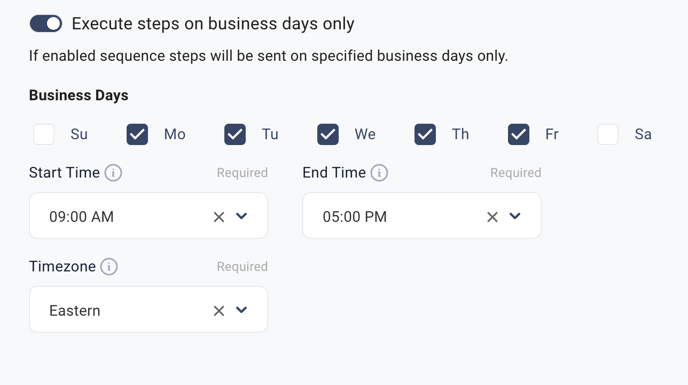The image size is (688, 385).
Task: Uncheck the Th business day checkbox
Action: [425, 134]
